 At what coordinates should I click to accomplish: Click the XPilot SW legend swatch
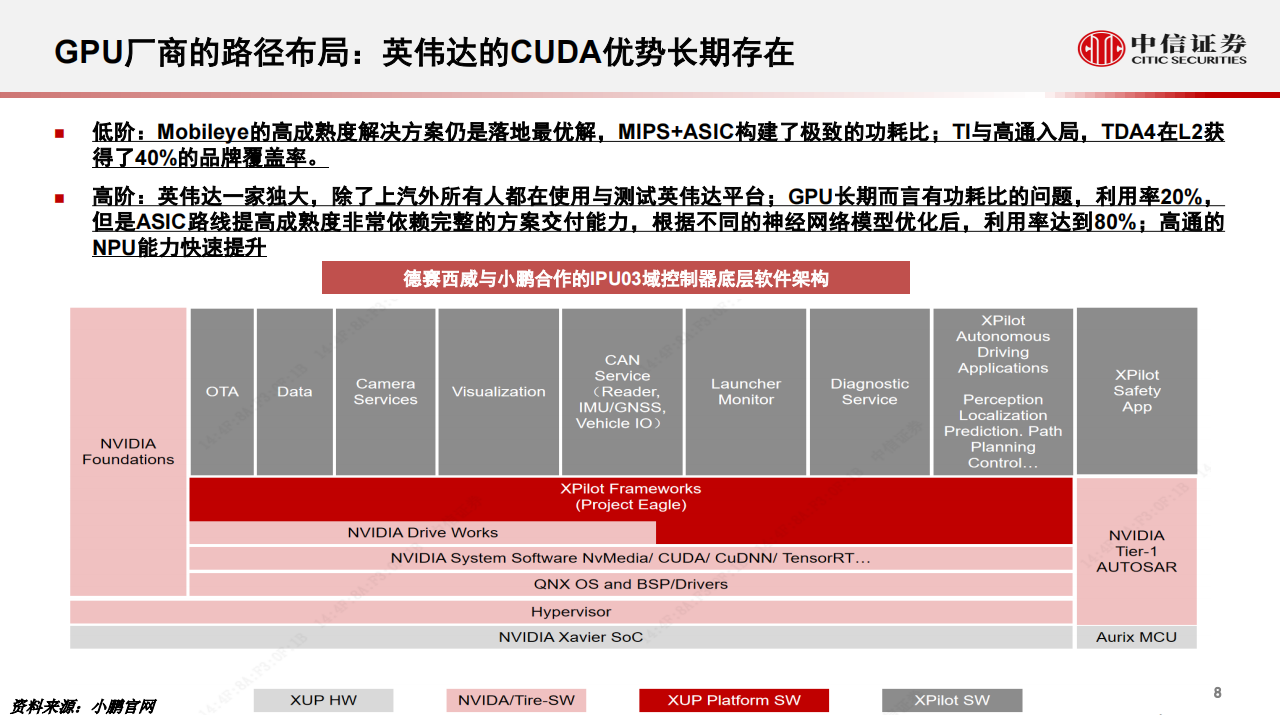tap(952, 700)
